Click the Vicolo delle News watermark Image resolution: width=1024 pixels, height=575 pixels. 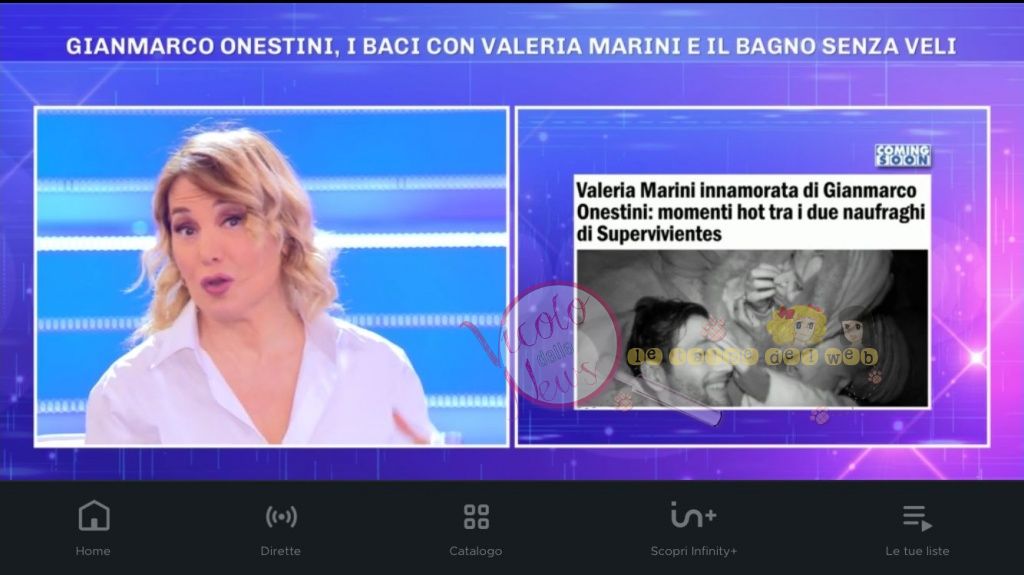pyautogui.click(x=555, y=346)
